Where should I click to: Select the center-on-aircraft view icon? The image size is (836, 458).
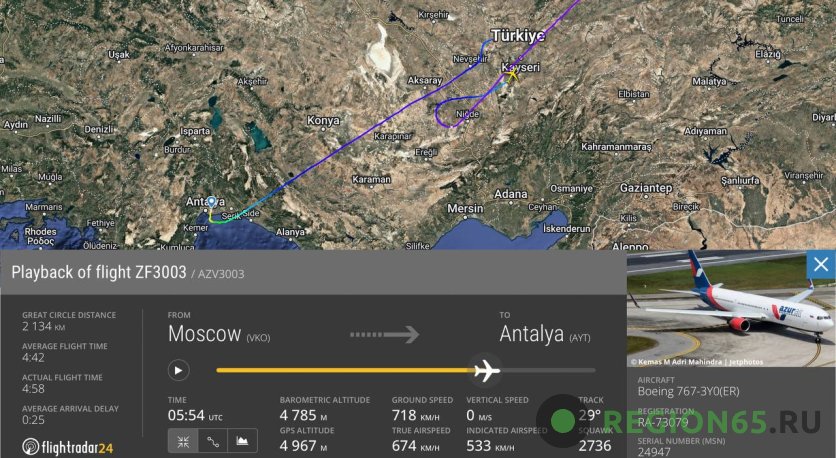[183, 441]
